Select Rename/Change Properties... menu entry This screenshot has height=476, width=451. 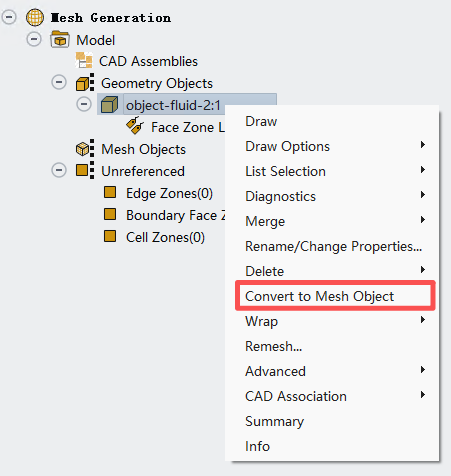[332, 246]
